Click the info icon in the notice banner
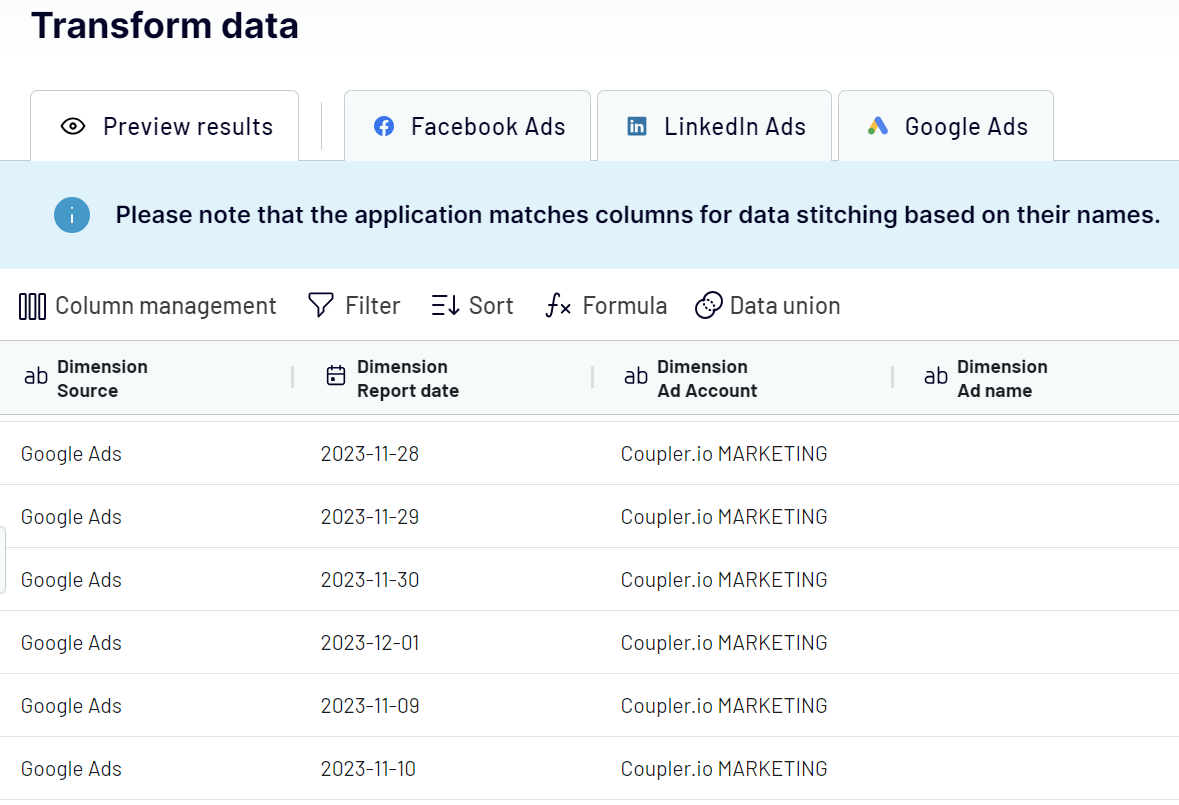The height and width of the screenshot is (805, 1179). click(x=71, y=215)
